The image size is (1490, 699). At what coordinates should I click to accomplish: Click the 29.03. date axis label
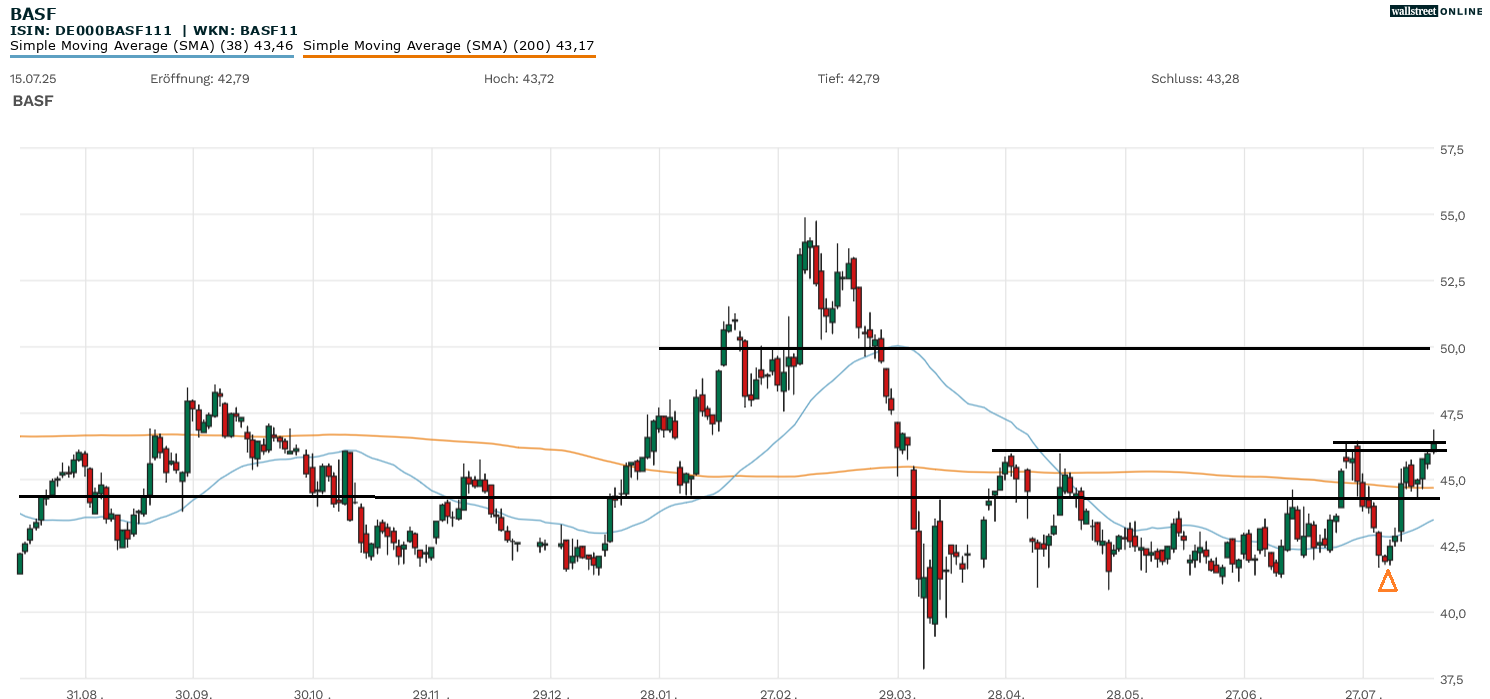[897, 692]
